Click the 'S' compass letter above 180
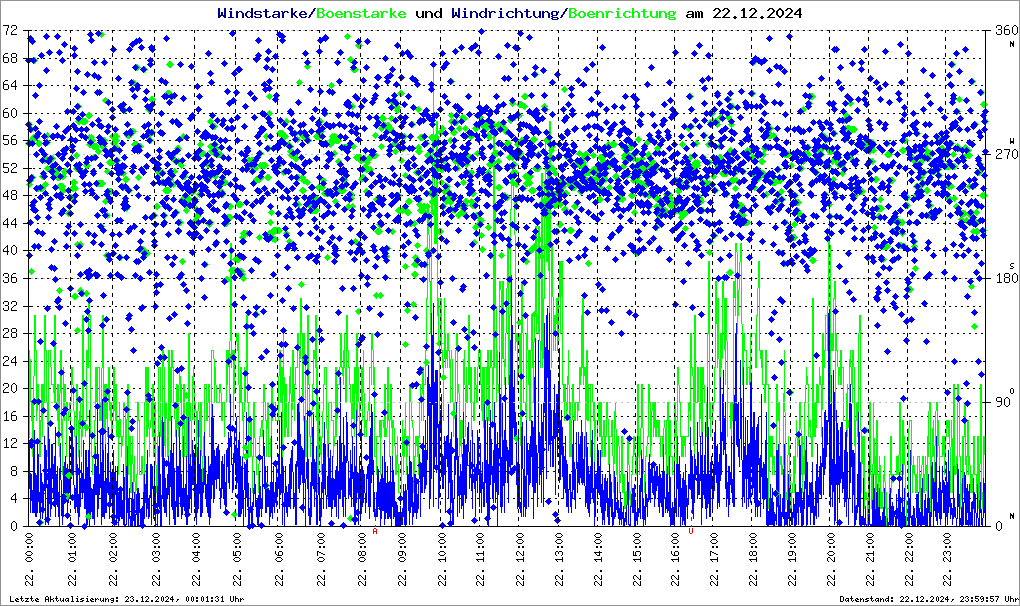The height and width of the screenshot is (606, 1020). point(1012,266)
